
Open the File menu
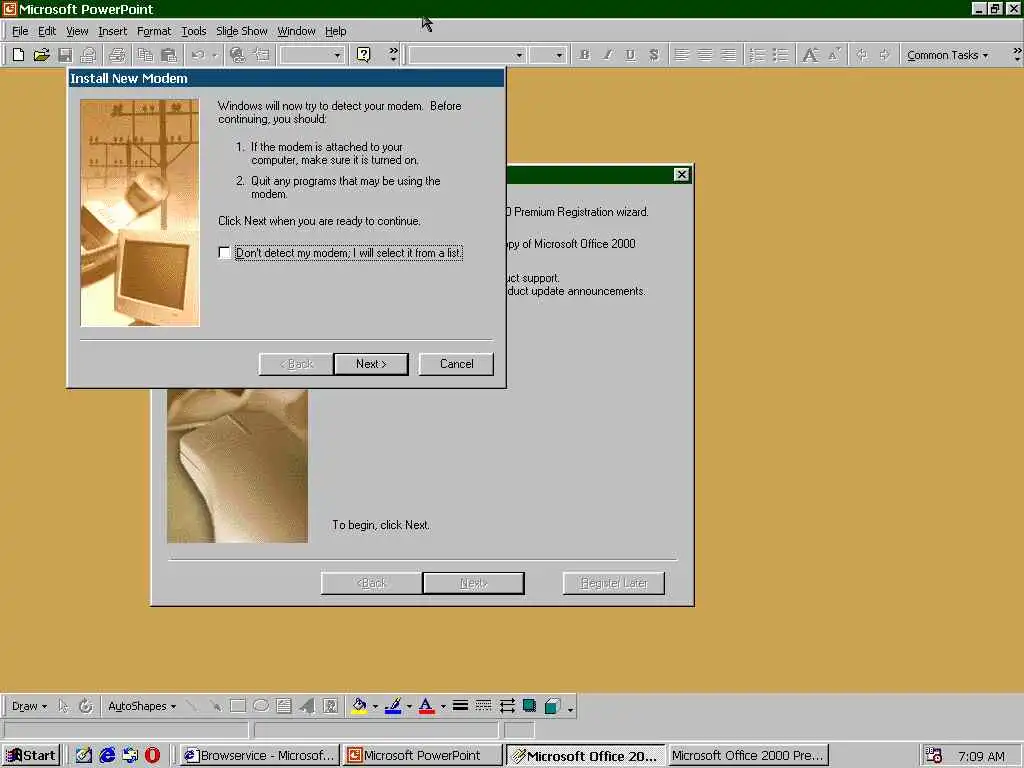point(20,31)
